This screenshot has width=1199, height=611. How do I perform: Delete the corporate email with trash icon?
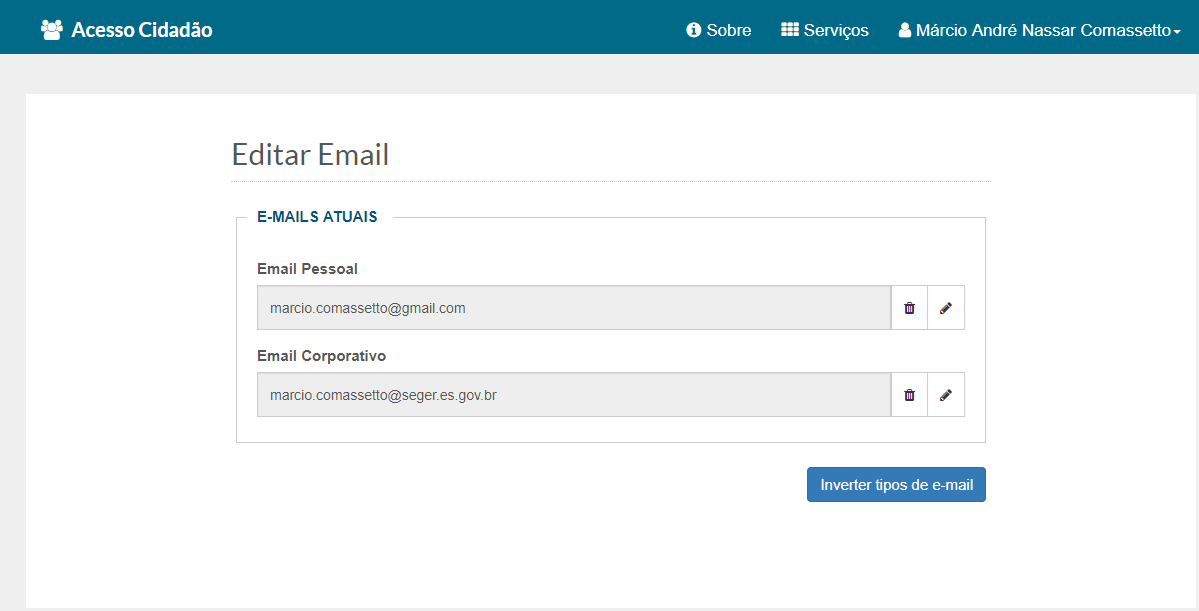(909, 395)
